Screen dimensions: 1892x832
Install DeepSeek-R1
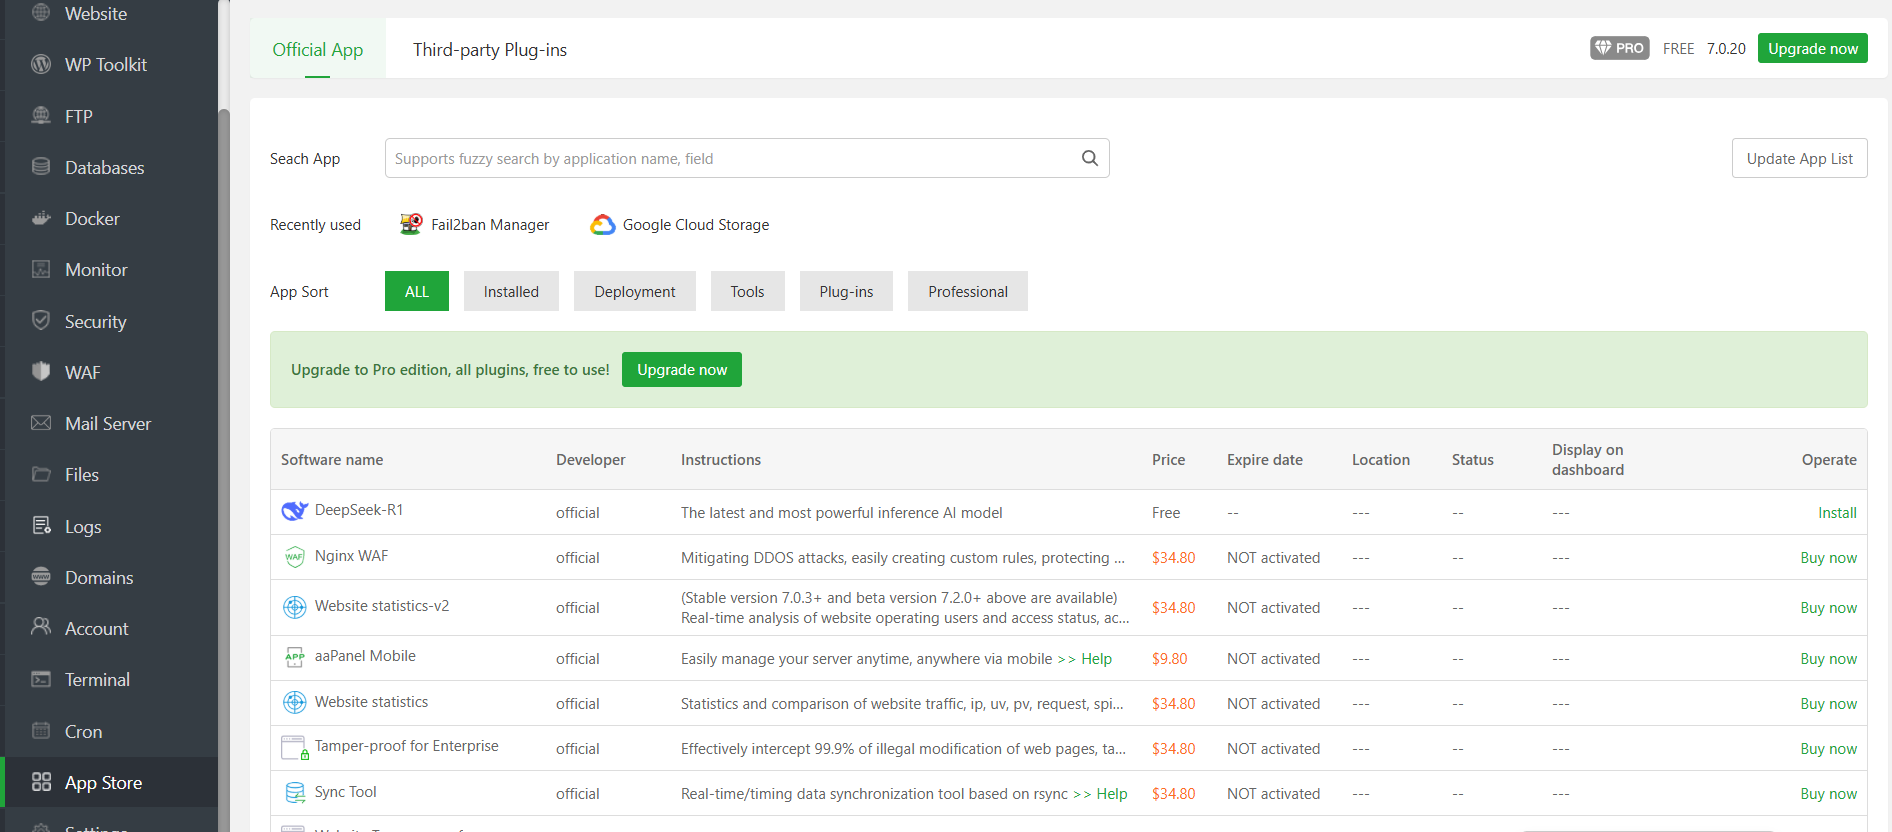[1837, 512]
